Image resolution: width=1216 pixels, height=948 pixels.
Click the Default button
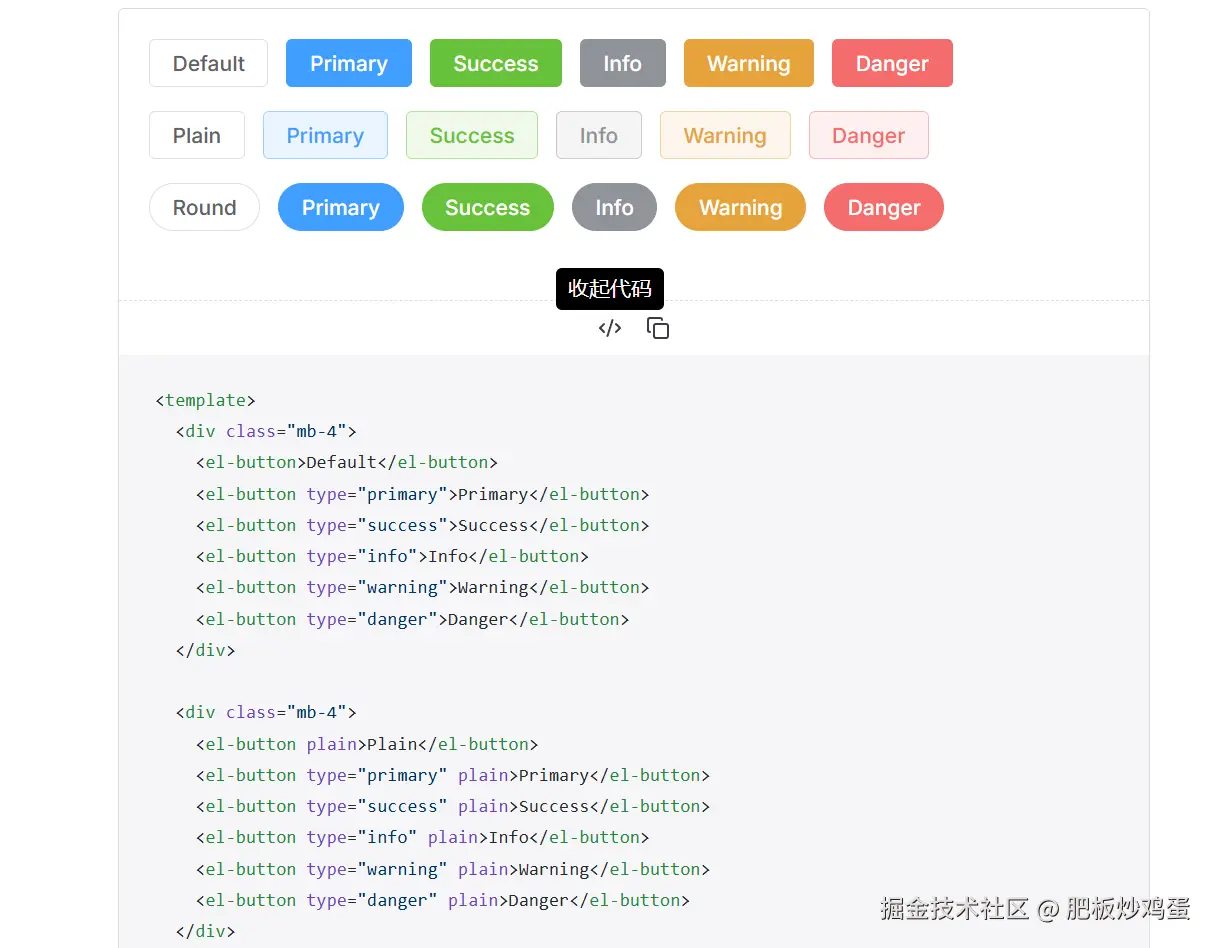(208, 63)
